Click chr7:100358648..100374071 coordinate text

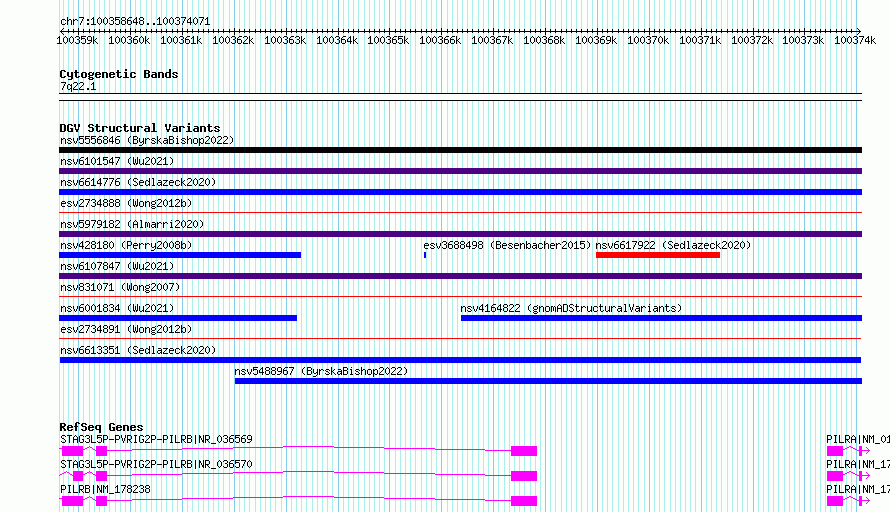tap(135, 21)
